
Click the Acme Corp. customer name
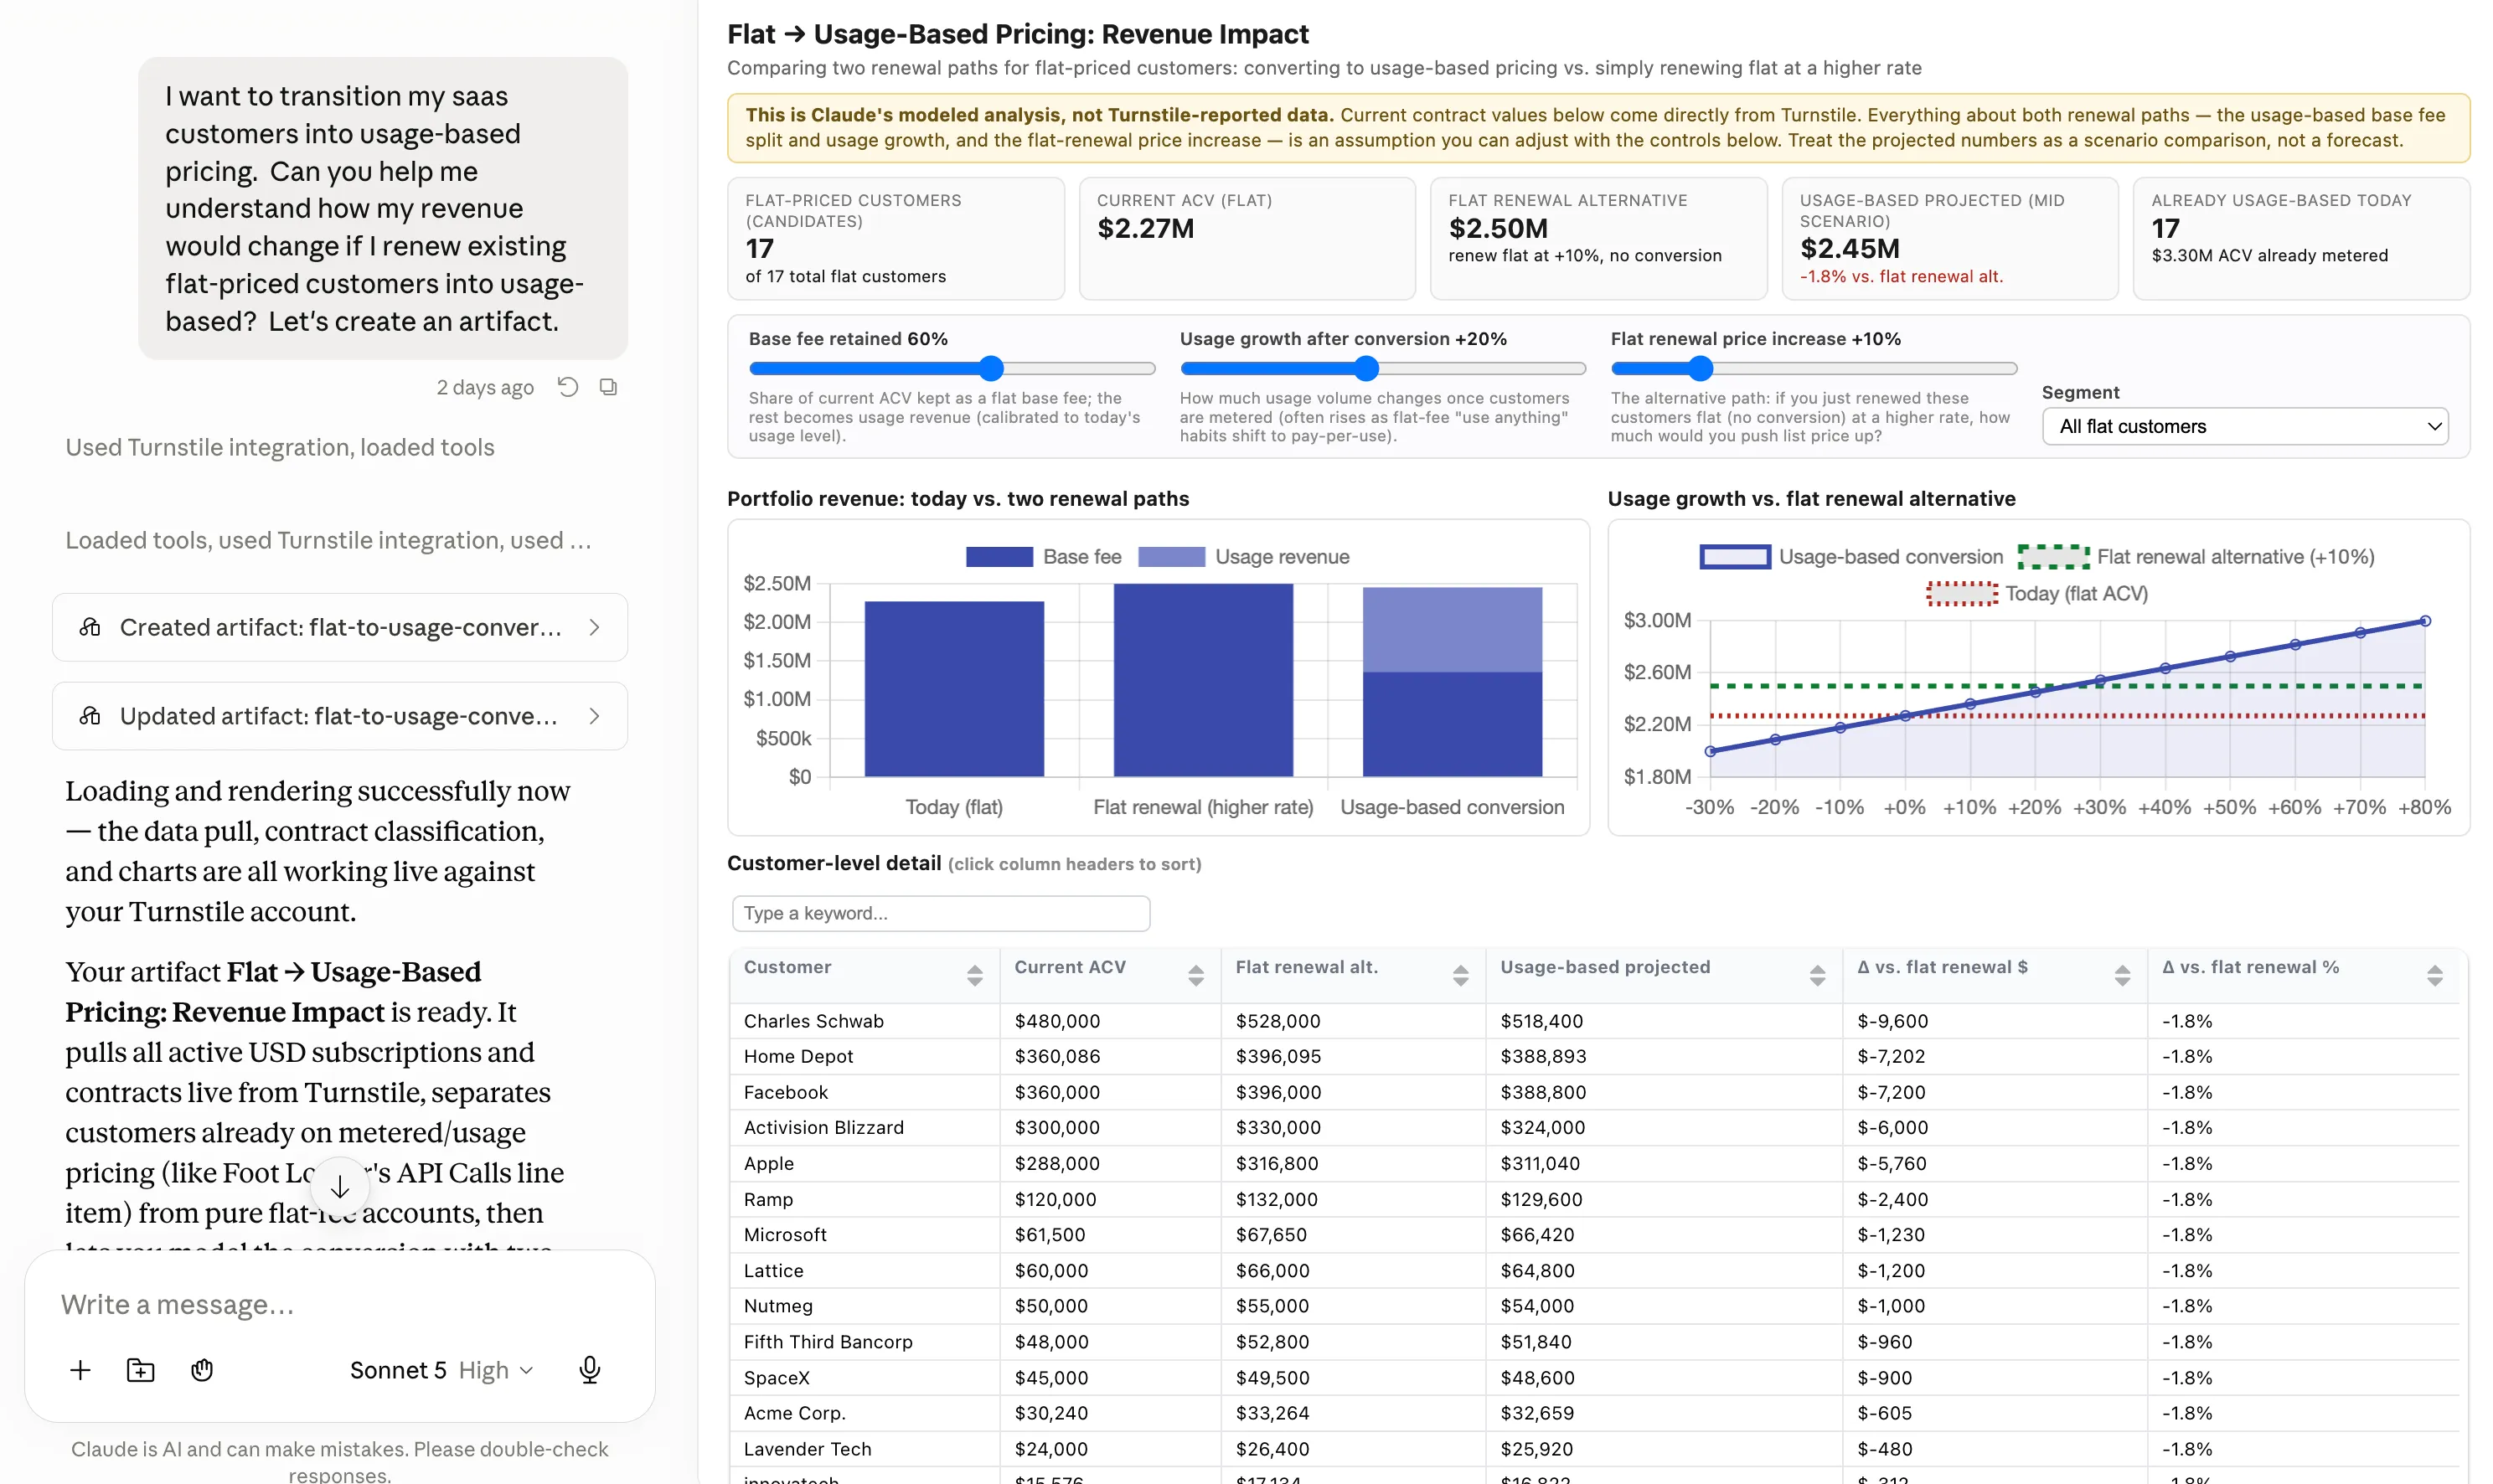pos(794,1412)
